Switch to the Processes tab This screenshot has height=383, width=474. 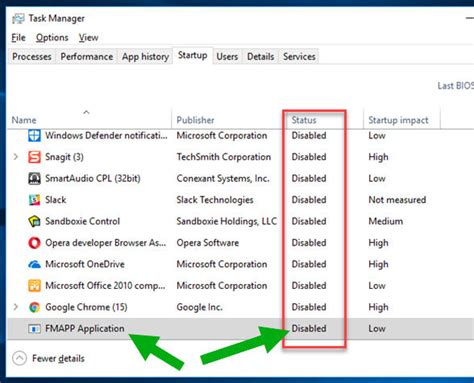point(32,57)
